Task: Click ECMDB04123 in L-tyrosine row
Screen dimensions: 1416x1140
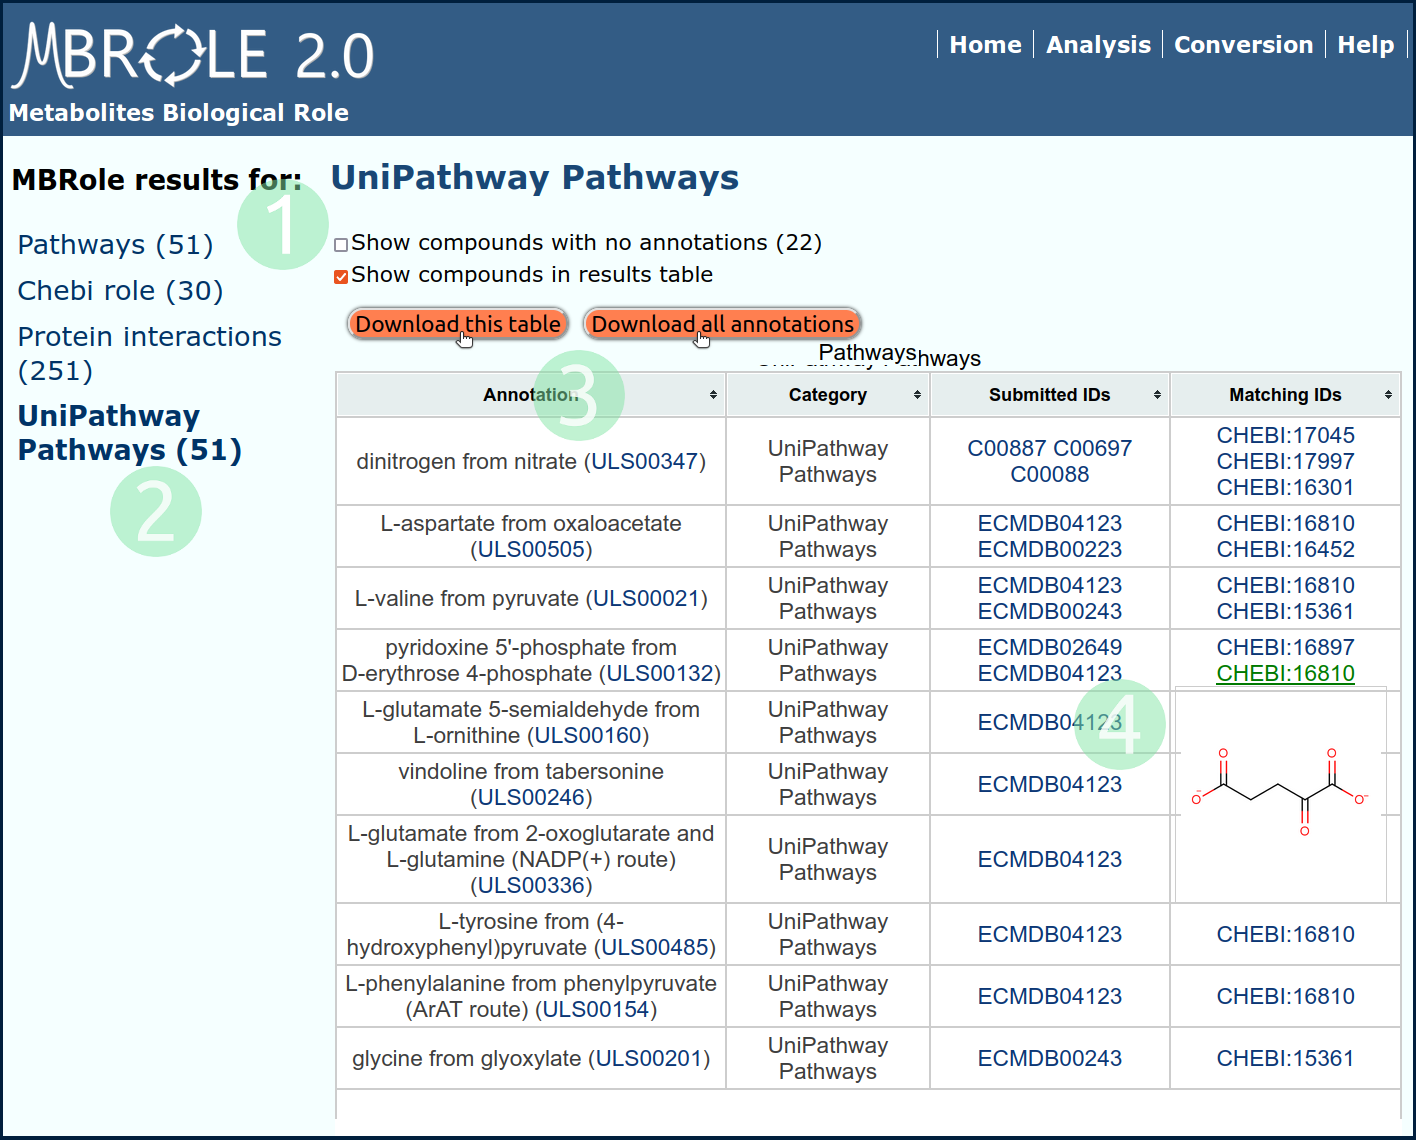Action: click(1050, 934)
